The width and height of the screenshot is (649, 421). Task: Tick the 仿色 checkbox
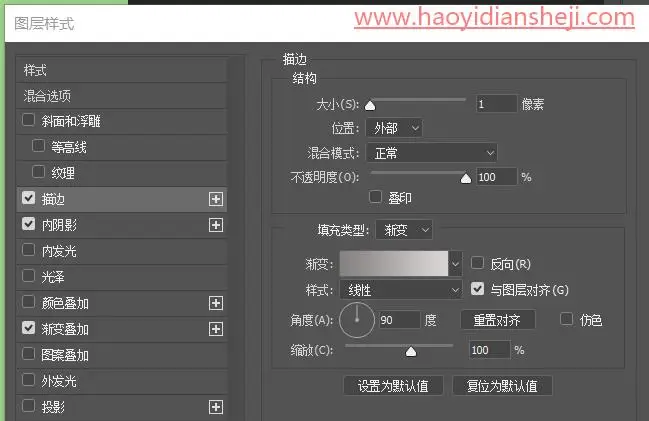click(566, 319)
